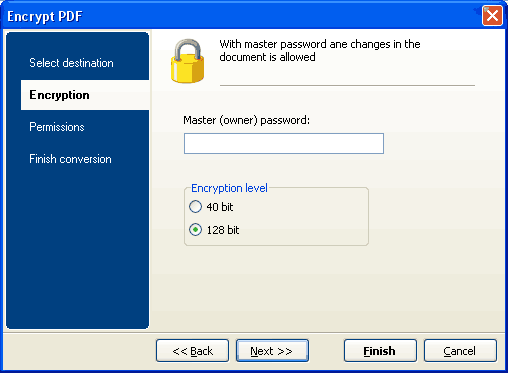Click the Encryption level group heading
508x373 pixels.
(229, 188)
